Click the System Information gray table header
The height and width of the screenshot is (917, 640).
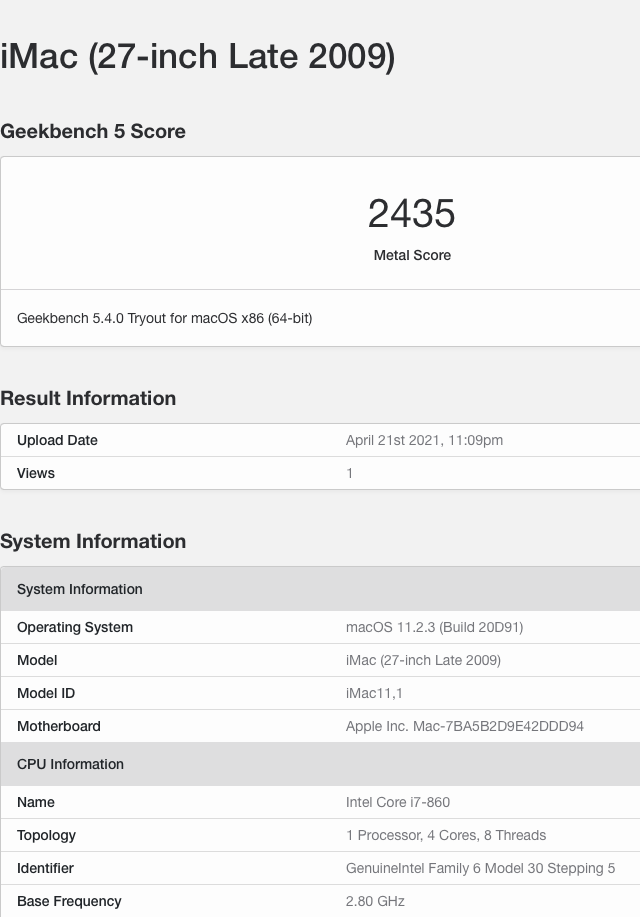(x=320, y=589)
